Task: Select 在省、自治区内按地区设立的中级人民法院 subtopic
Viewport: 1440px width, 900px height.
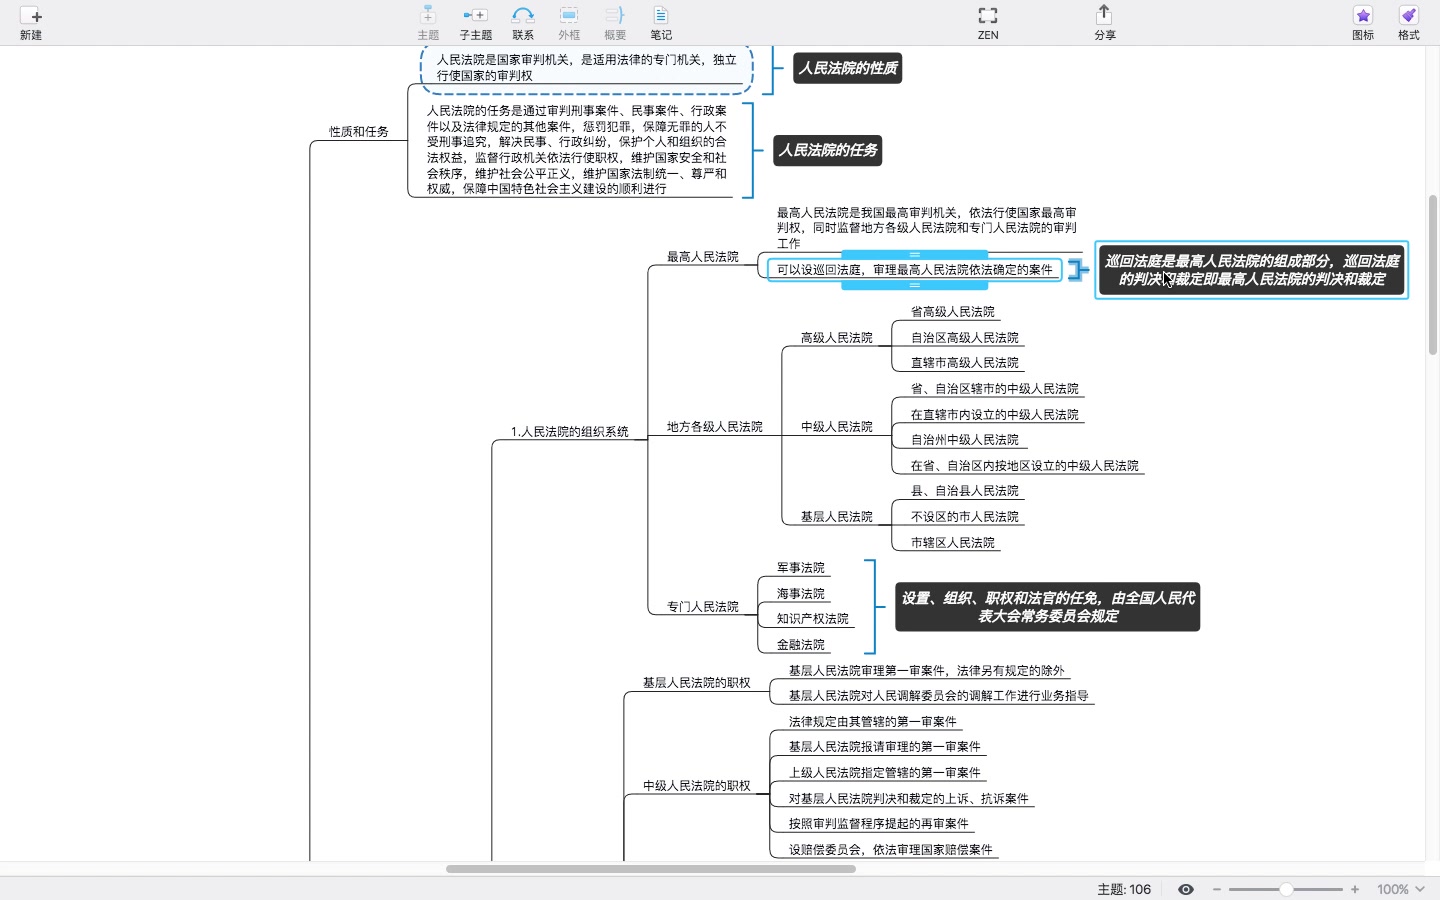Action: [x=1025, y=466]
